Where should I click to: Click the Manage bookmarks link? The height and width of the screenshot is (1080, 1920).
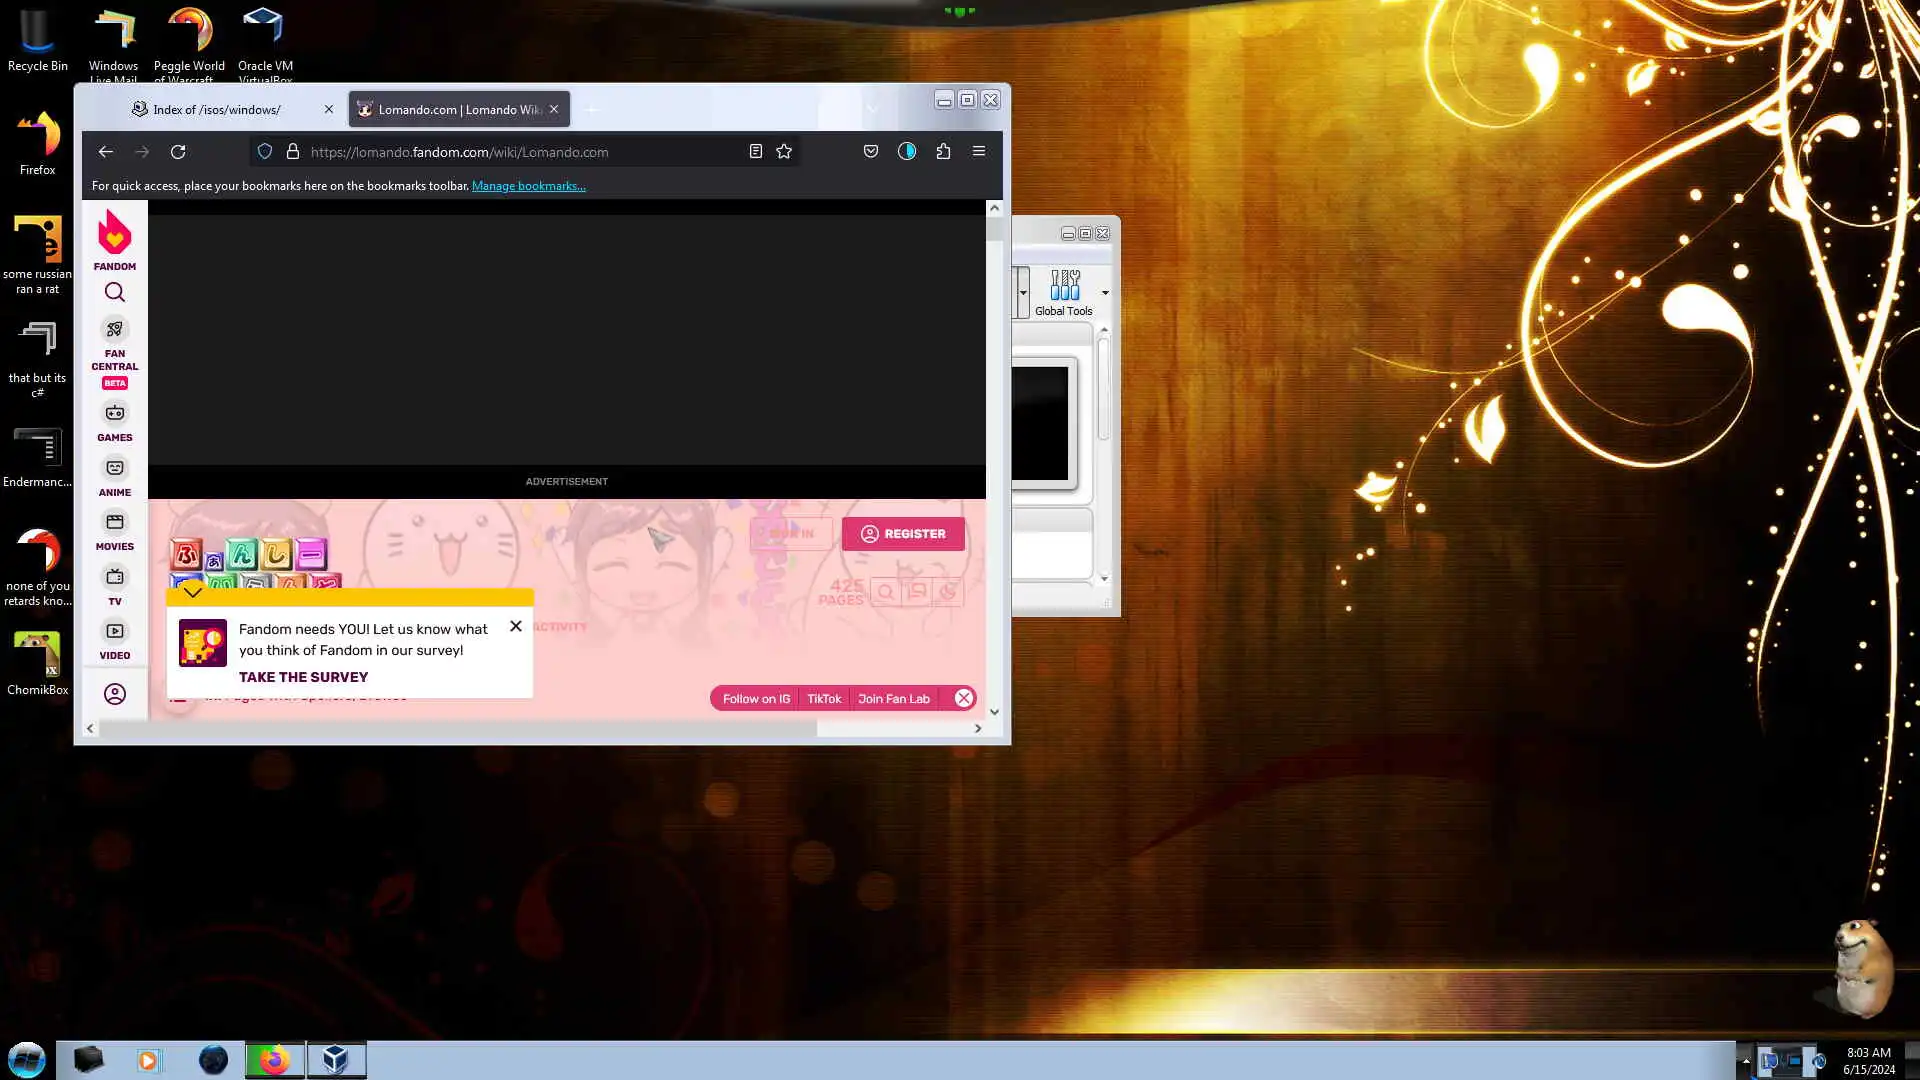[528, 186]
